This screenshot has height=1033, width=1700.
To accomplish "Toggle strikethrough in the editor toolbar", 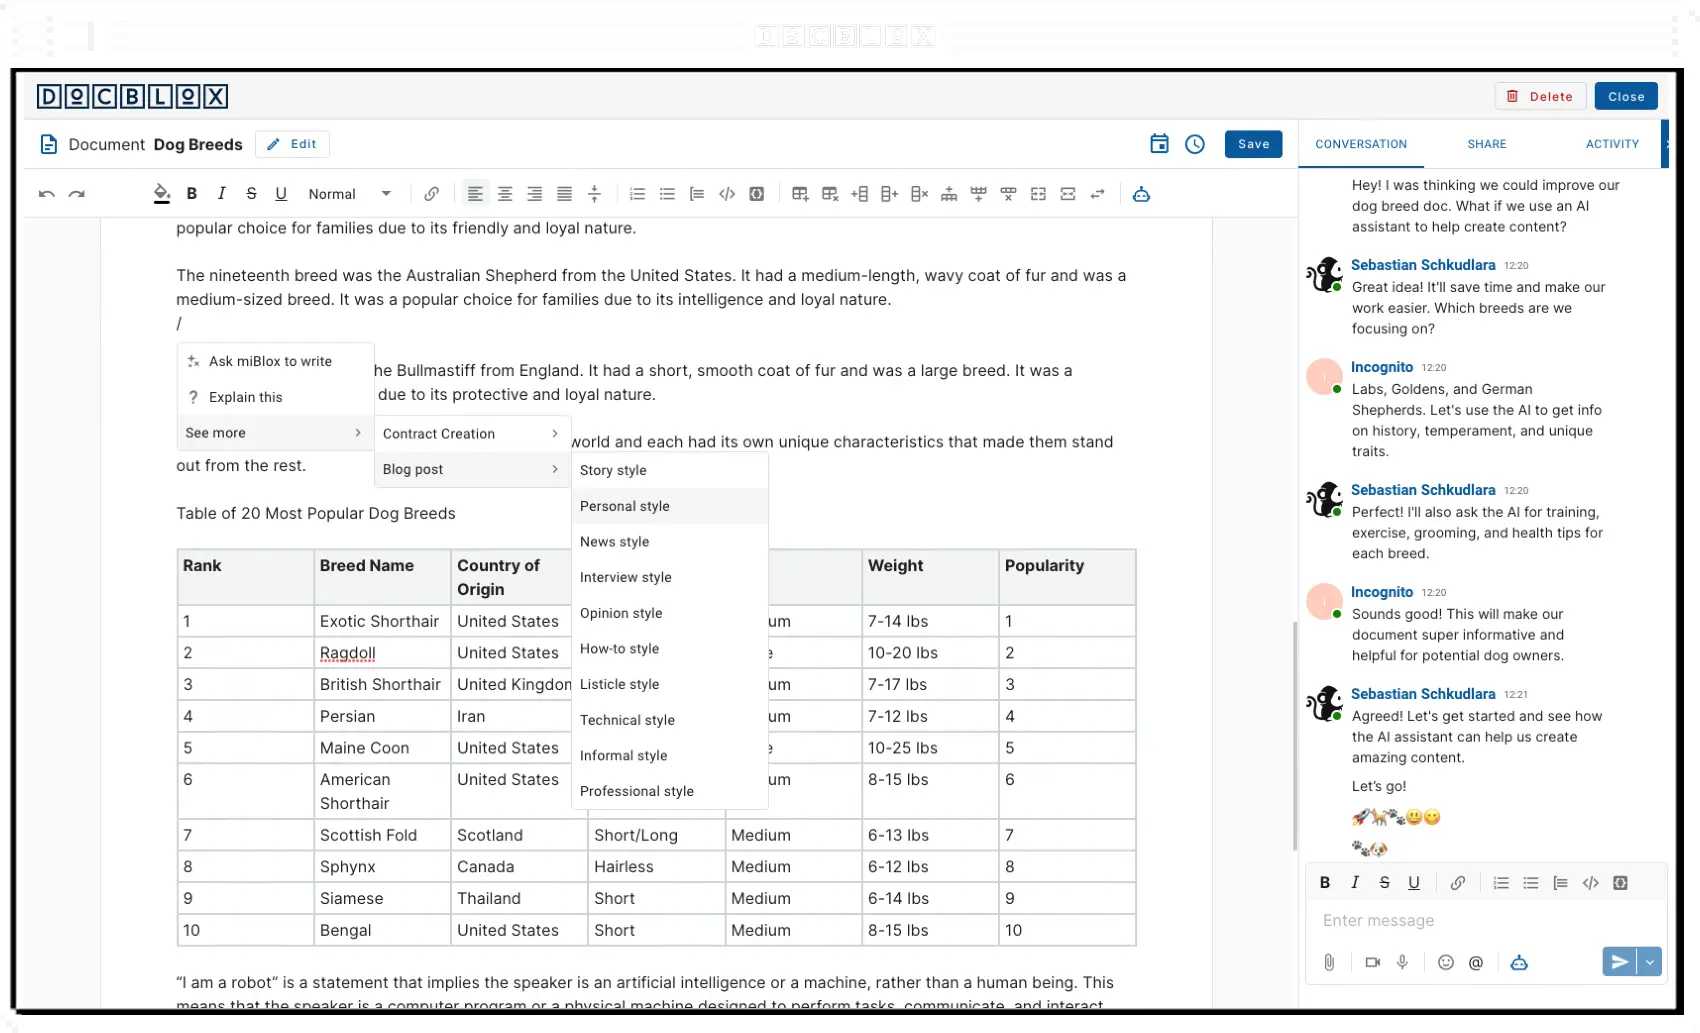I will [251, 194].
